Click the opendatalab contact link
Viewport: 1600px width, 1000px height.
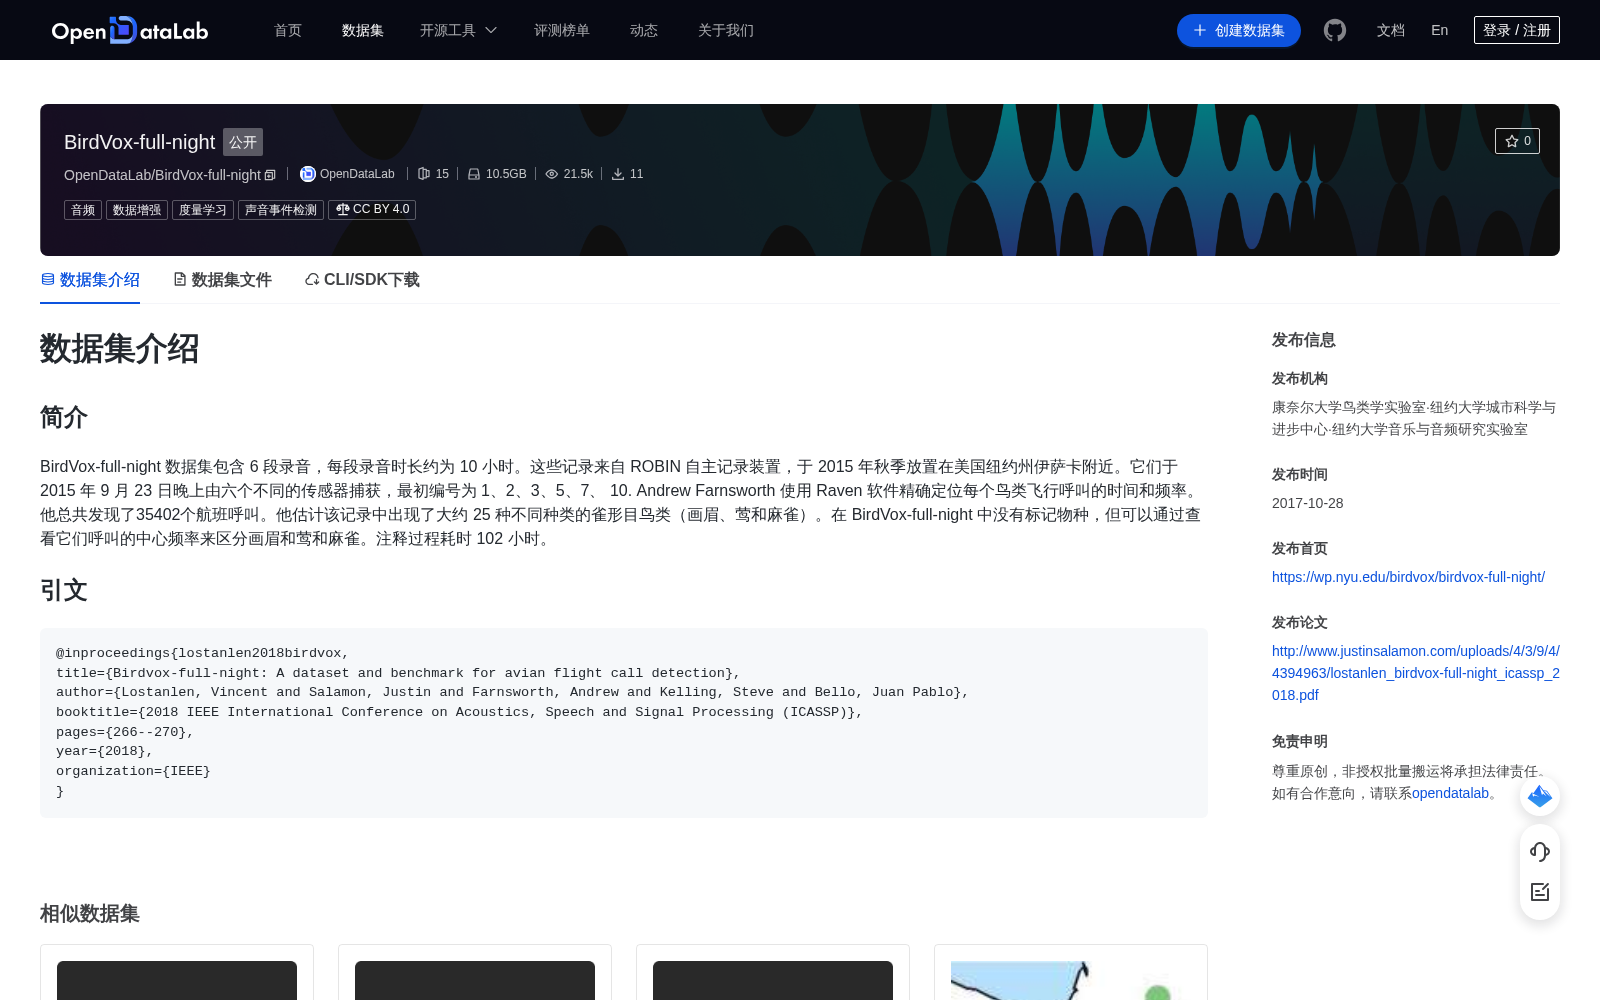(x=1450, y=793)
